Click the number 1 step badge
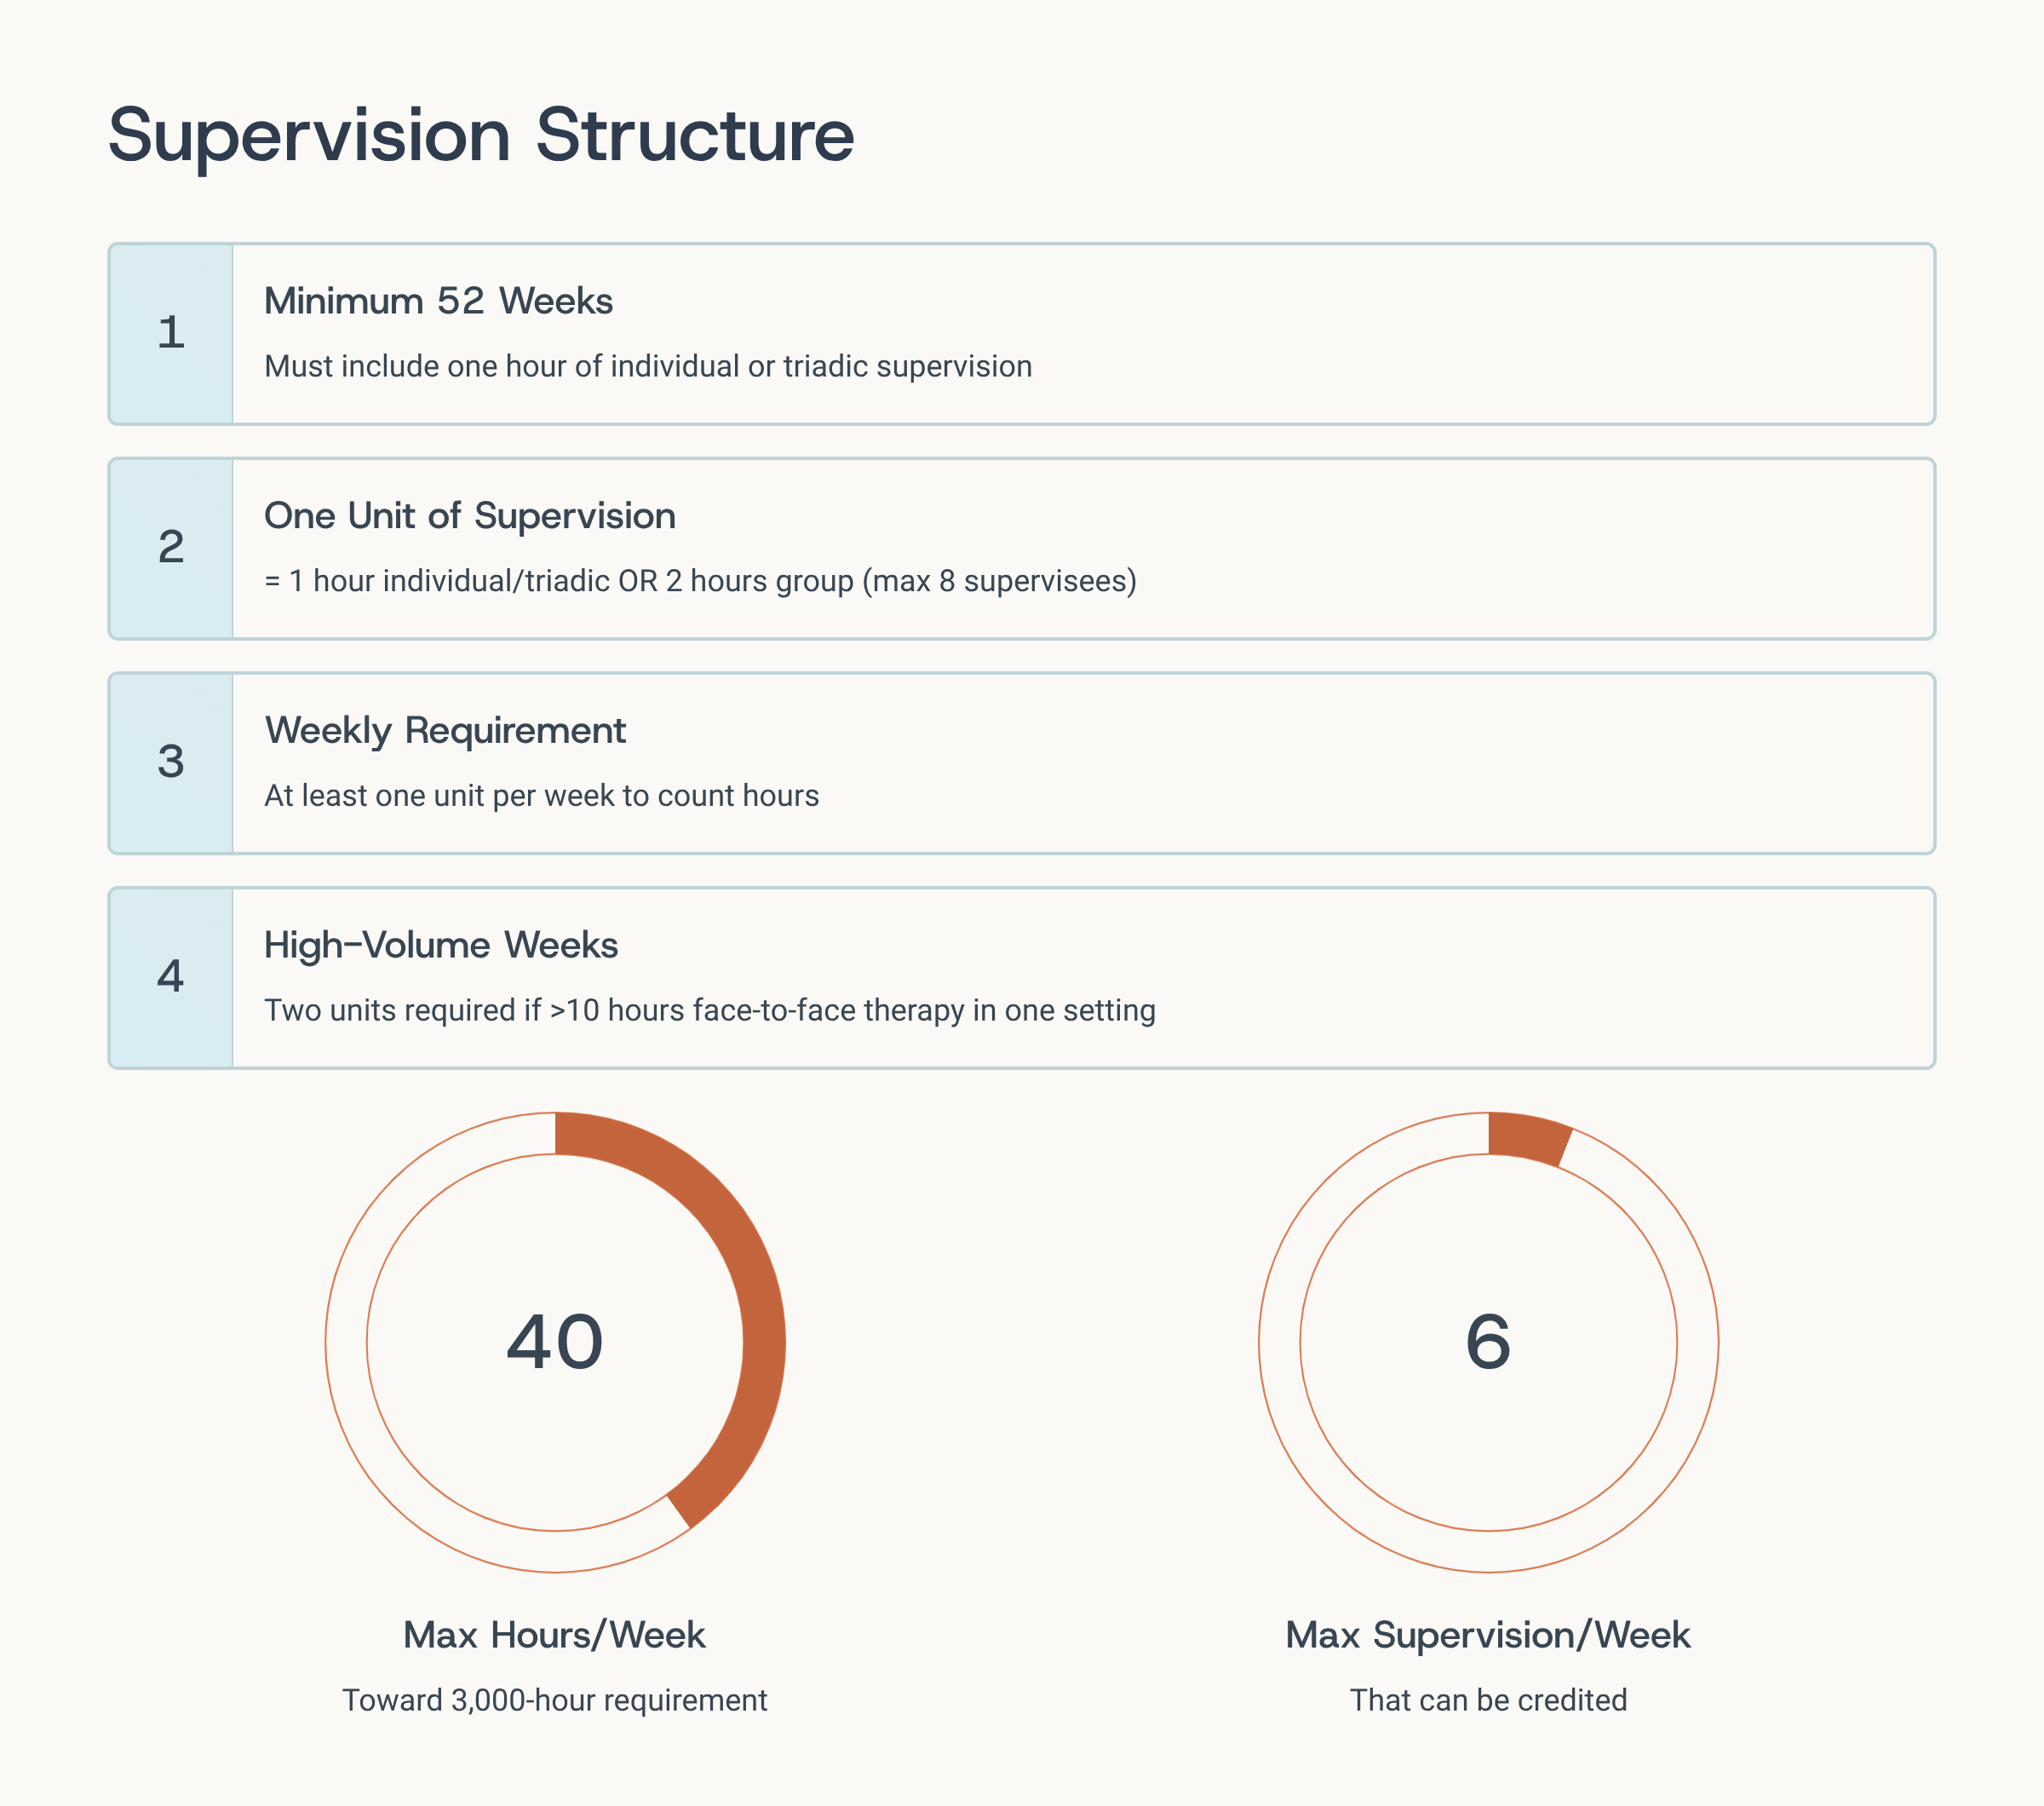This screenshot has width=2044, height=1806. tap(171, 333)
